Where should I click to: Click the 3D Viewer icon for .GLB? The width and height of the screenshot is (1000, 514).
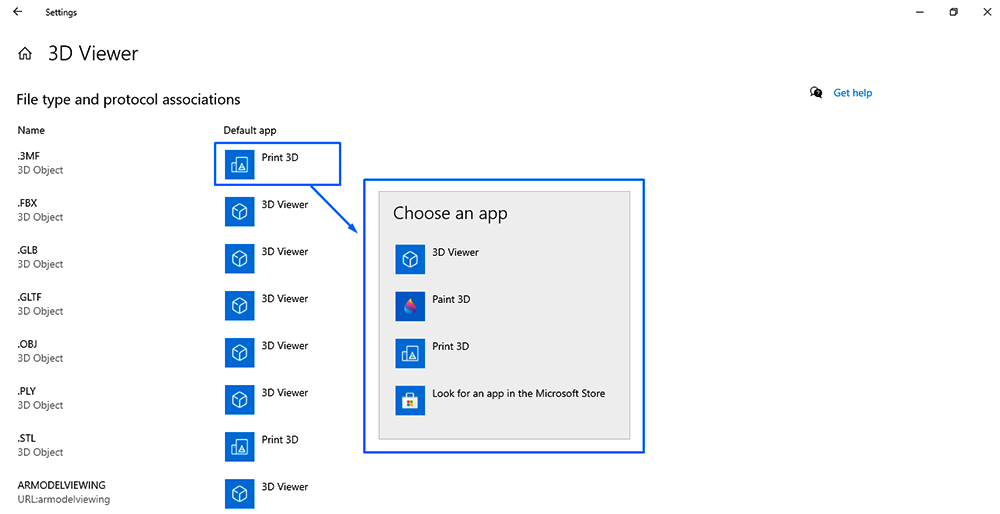(240, 259)
